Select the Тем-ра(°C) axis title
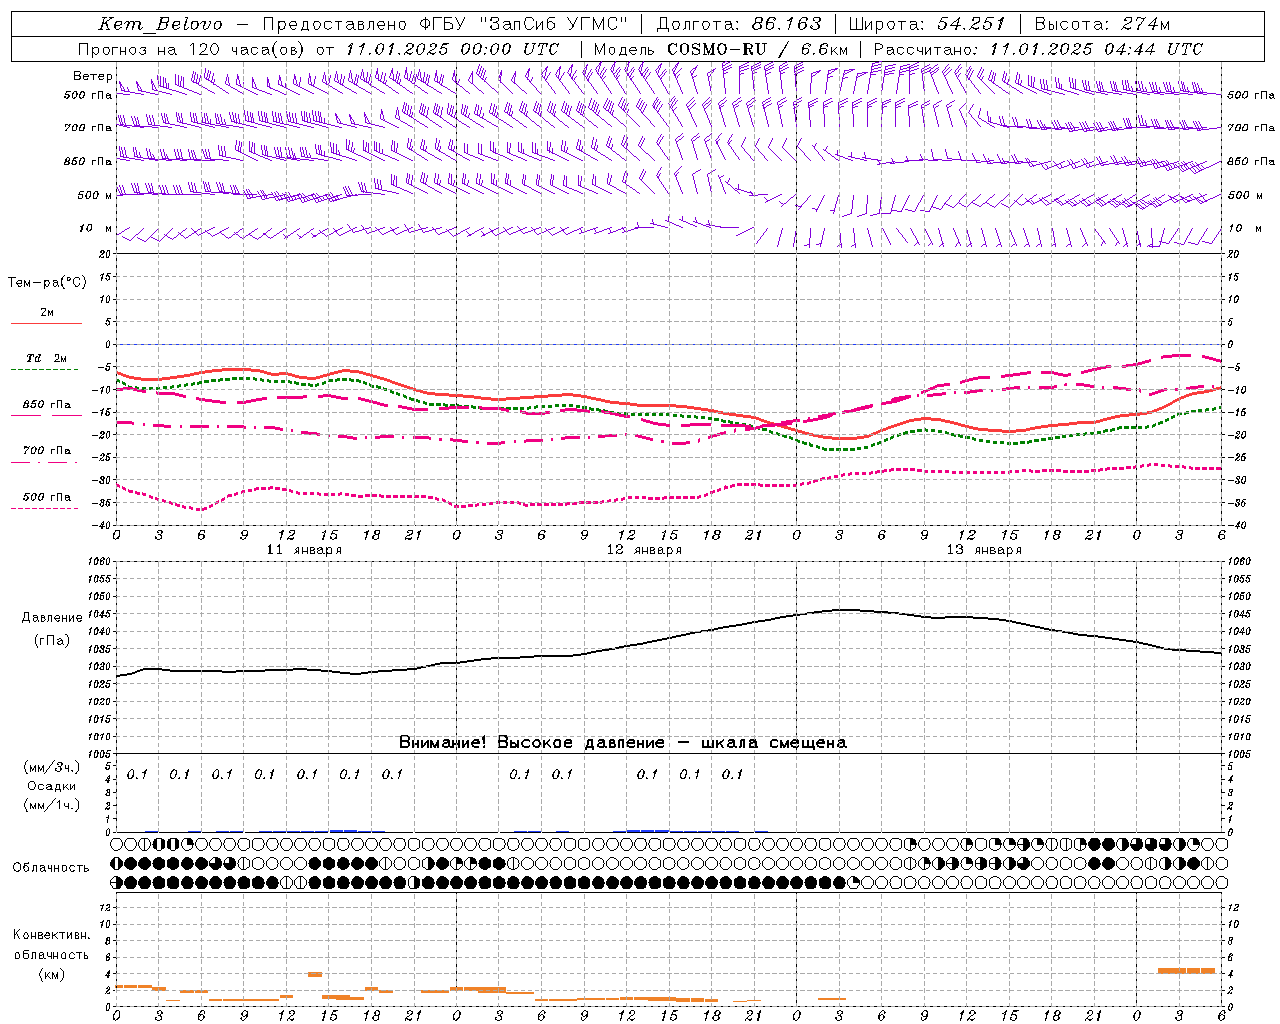 coord(47,283)
